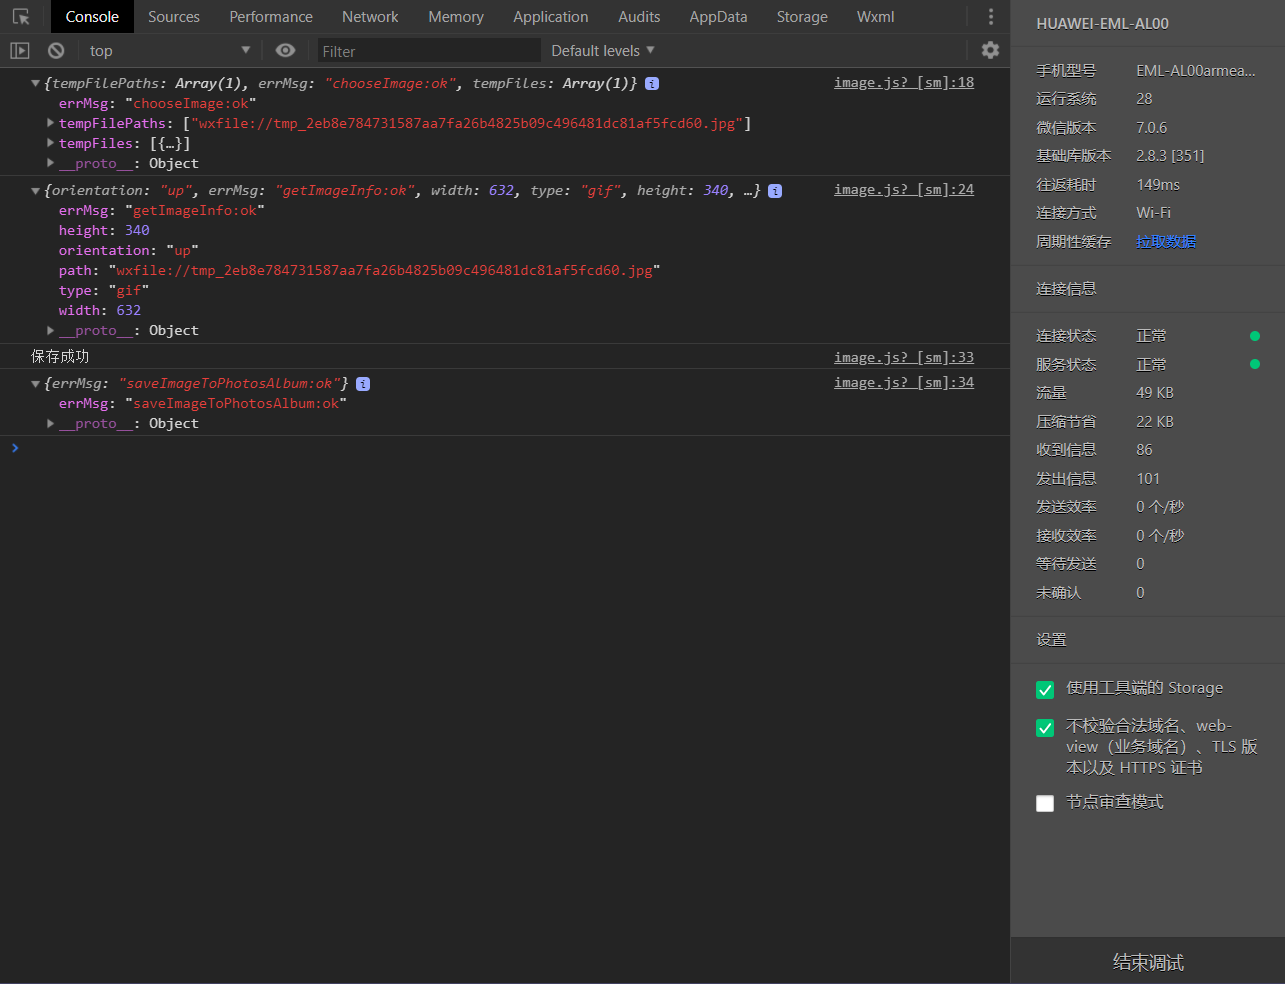1285x984 pixels.
Task: Collapse the saveImageToPhotosAlbum errMsg object
Action: (x=36, y=384)
